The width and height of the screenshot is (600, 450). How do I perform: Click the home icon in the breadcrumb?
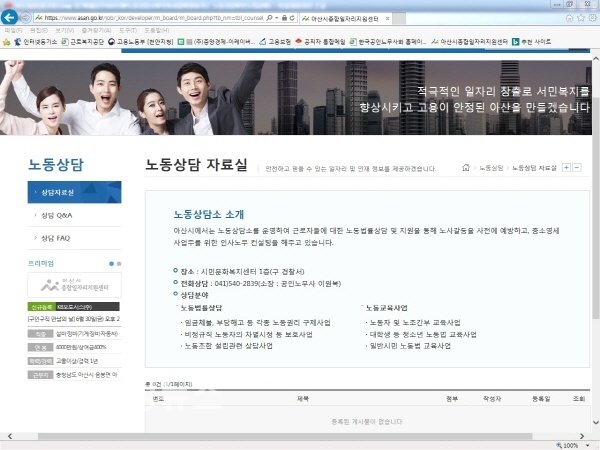pyautogui.click(x=466, y=168)
